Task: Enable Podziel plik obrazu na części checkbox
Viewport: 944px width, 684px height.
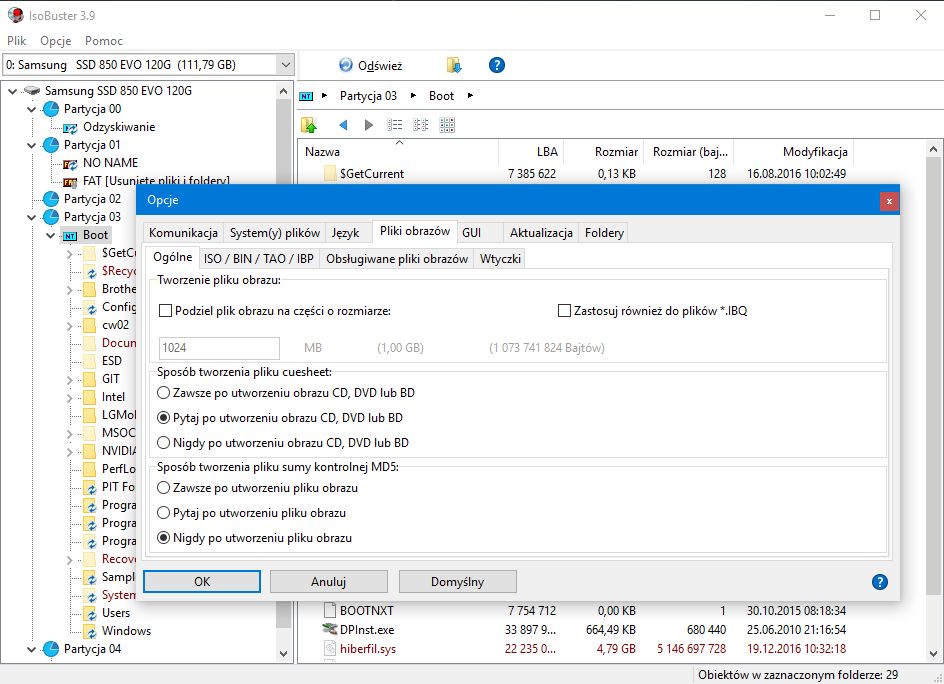Action: [x=165, y=311]
